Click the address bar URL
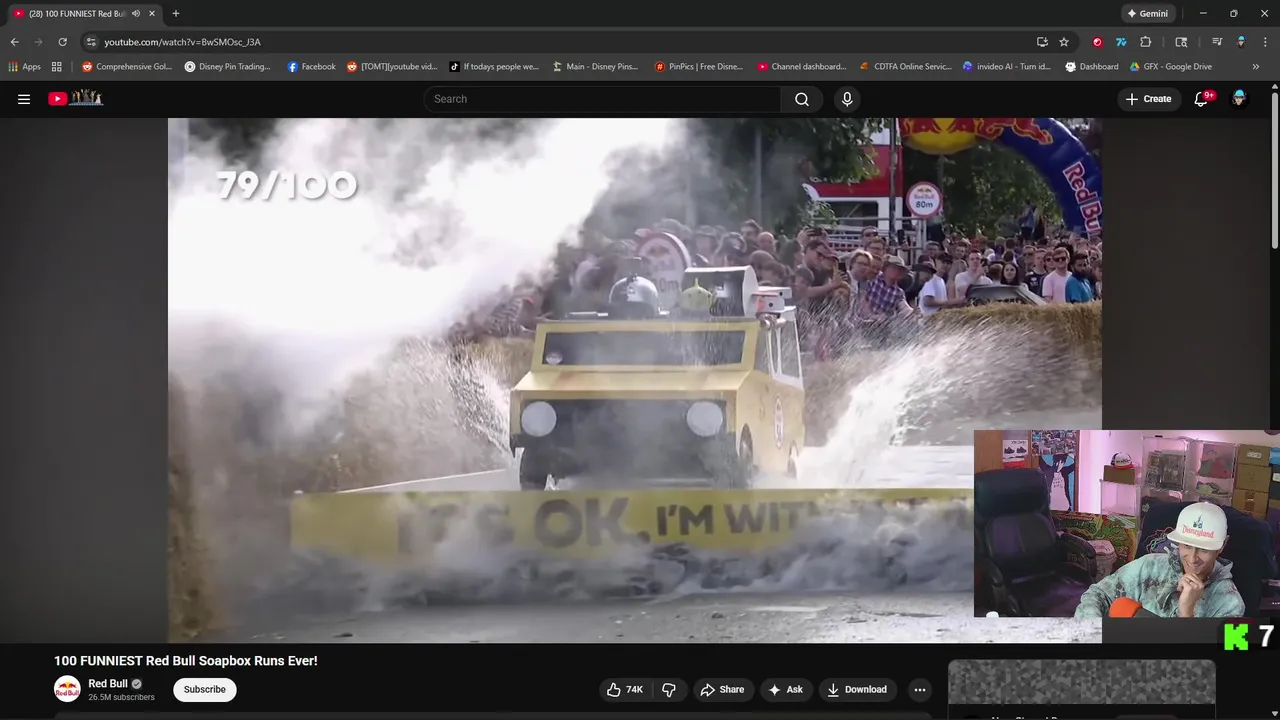Viewport: 1280px width, 720px height. [x=182, y=42]
